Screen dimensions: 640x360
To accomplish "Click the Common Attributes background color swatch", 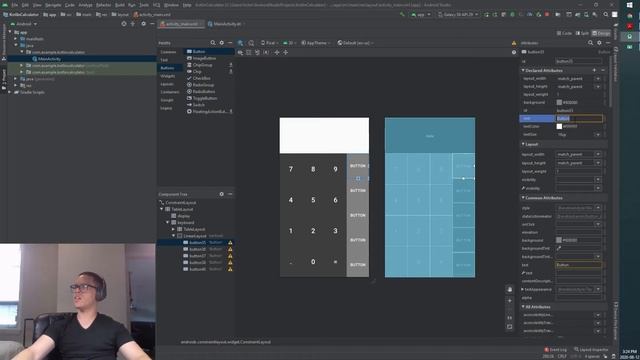I will (559, 240).
